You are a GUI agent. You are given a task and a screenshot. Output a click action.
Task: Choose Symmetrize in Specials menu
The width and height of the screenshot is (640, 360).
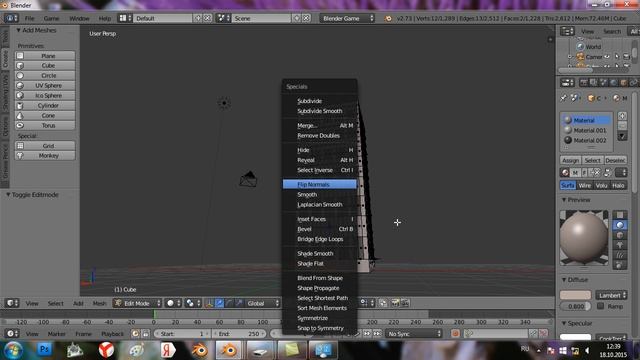[x=320, y=318]
